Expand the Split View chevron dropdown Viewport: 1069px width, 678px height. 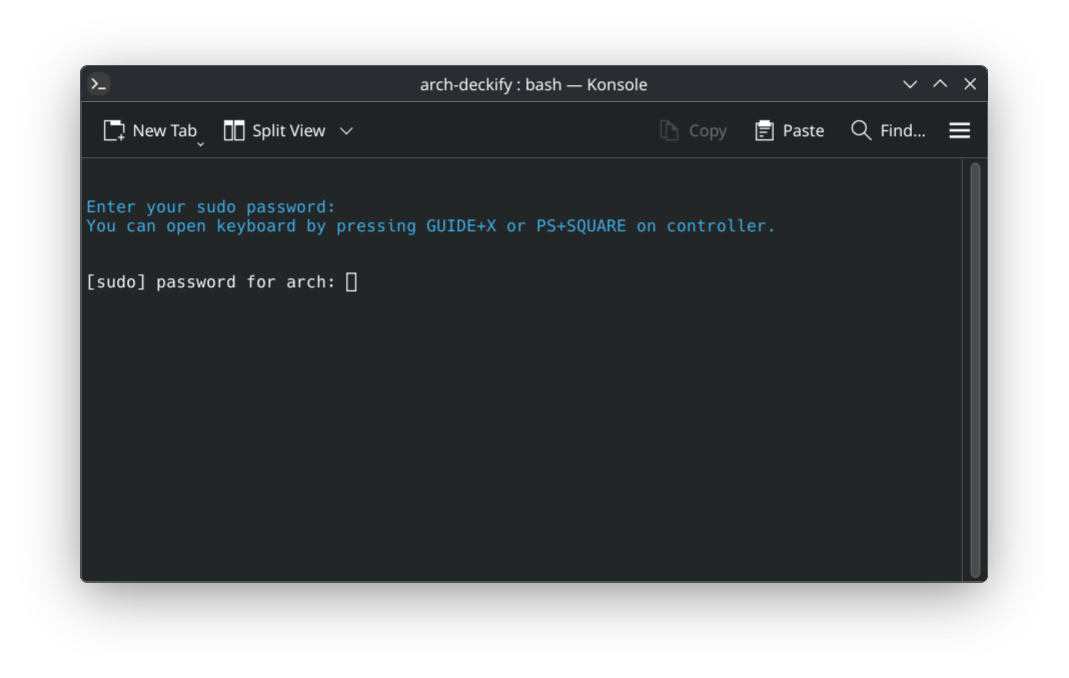click(346, 130)
